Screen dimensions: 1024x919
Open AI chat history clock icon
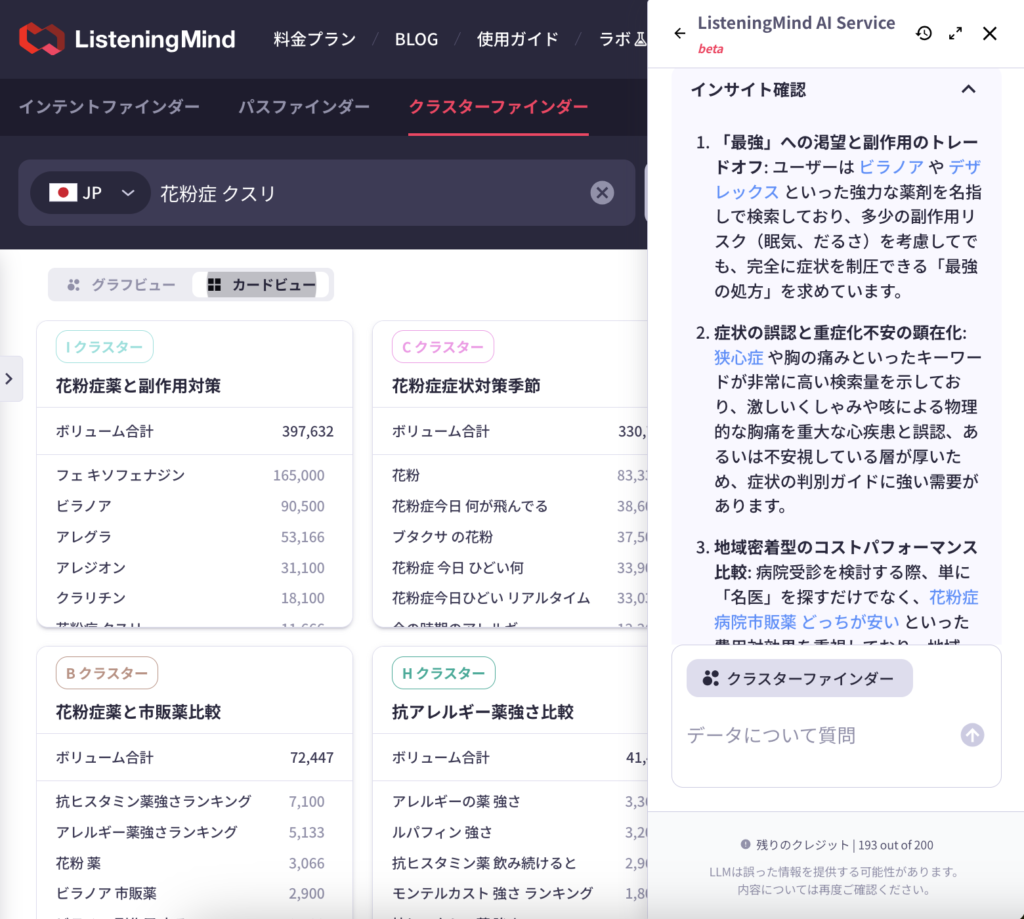coord(924,33)
